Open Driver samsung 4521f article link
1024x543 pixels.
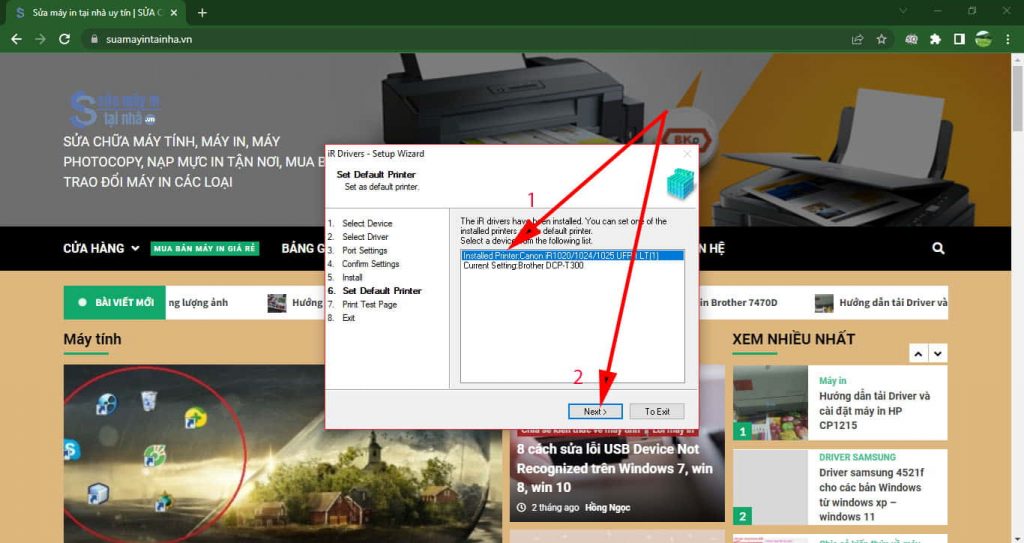(x=871, y=495)
